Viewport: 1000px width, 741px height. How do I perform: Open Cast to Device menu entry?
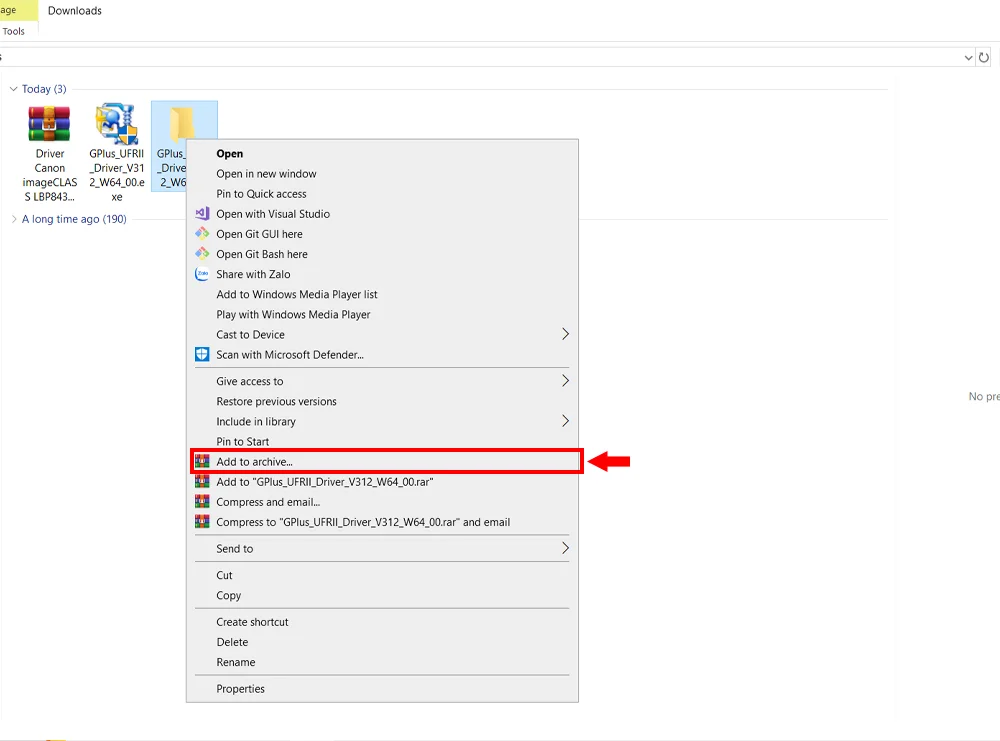382,334
